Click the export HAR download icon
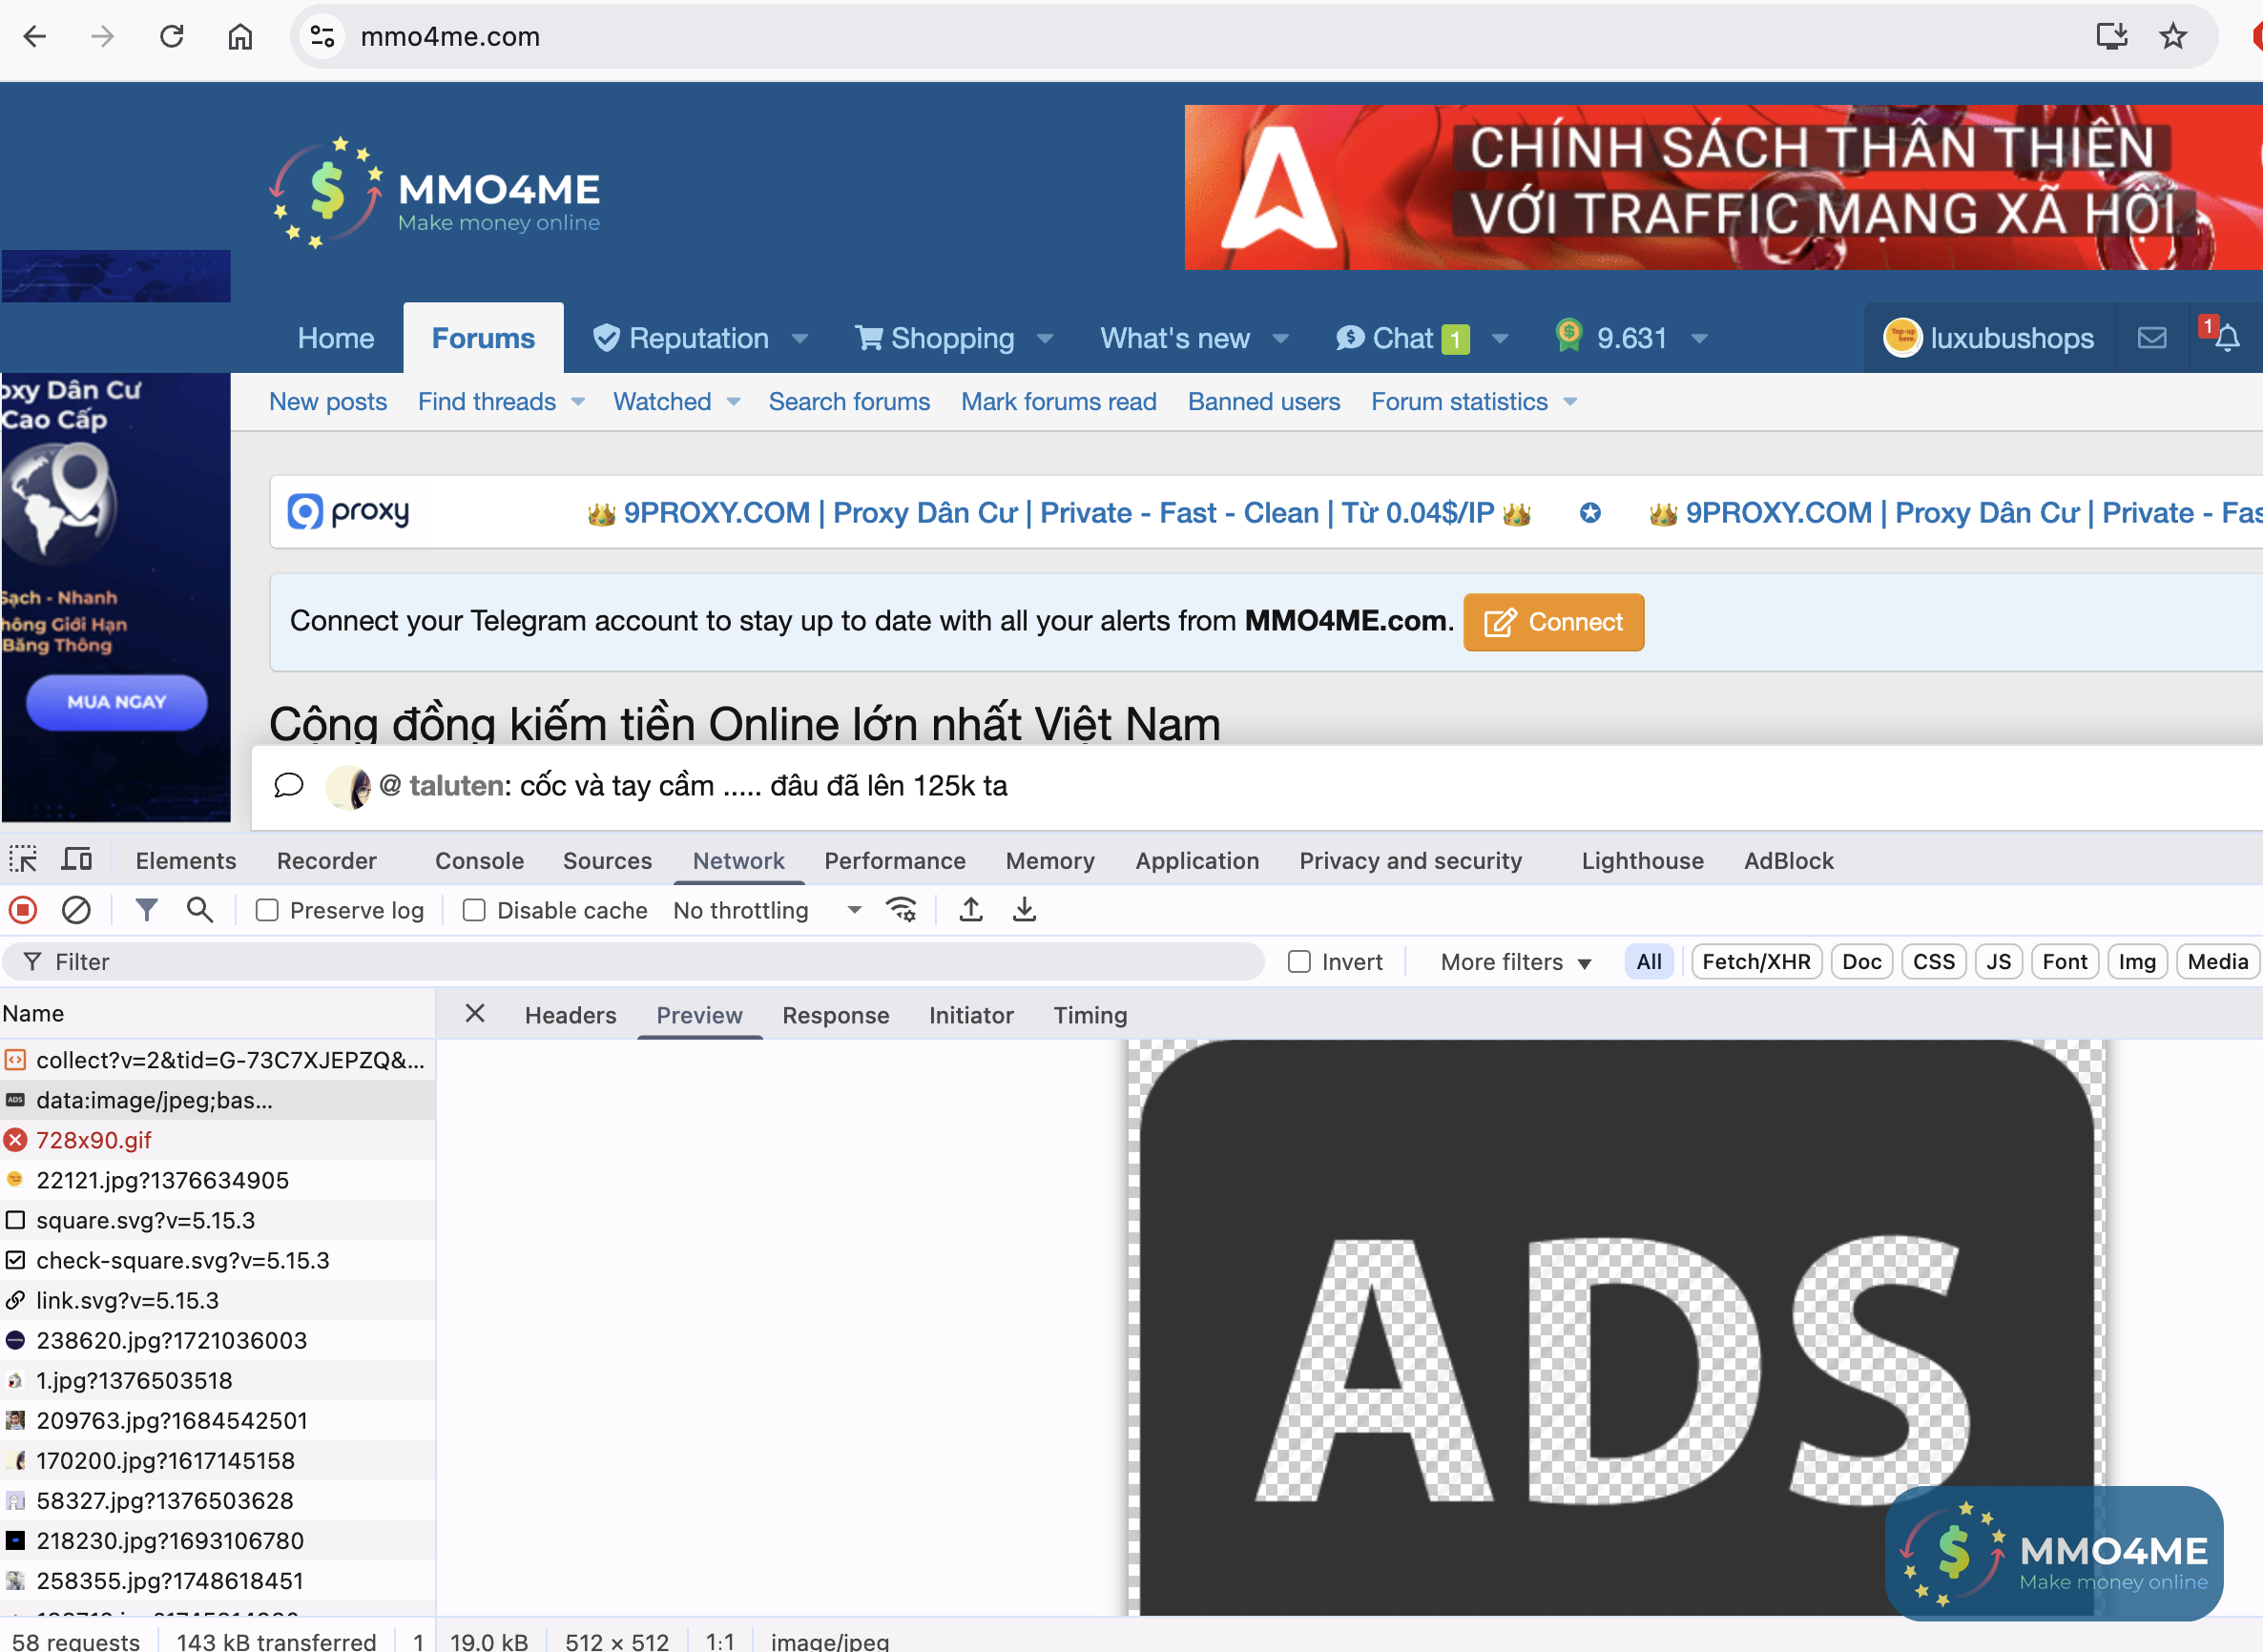 point(1024,910)
